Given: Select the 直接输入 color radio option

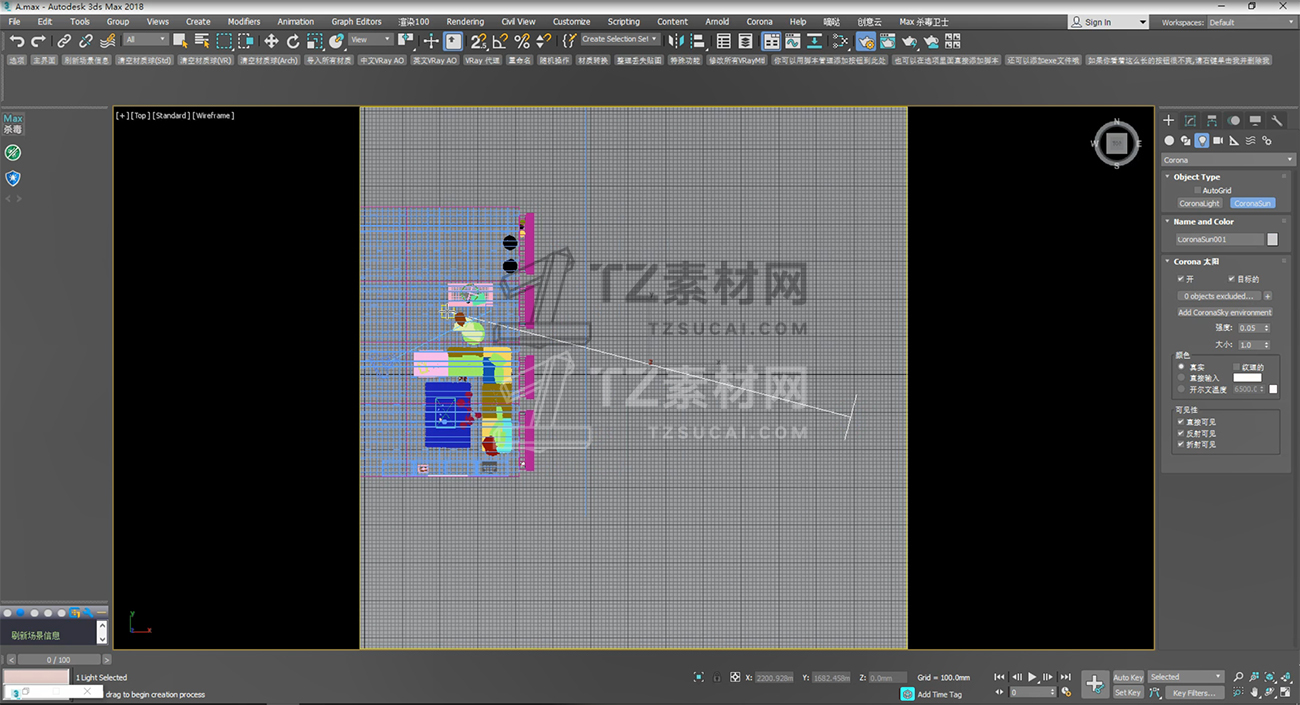Looking at the screenshot, I should click(1181, 378).
